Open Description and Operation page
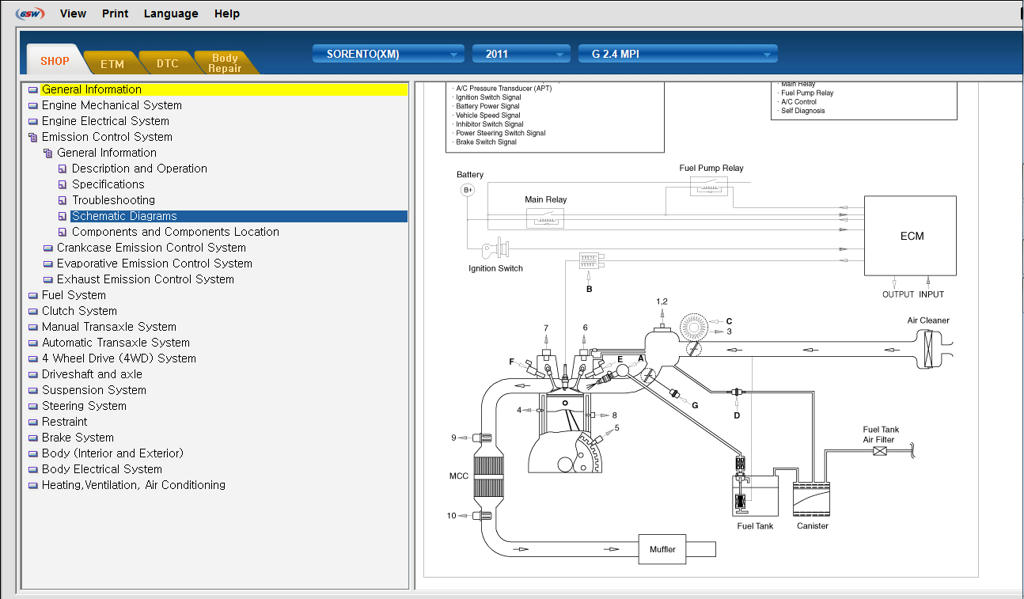 139,169
